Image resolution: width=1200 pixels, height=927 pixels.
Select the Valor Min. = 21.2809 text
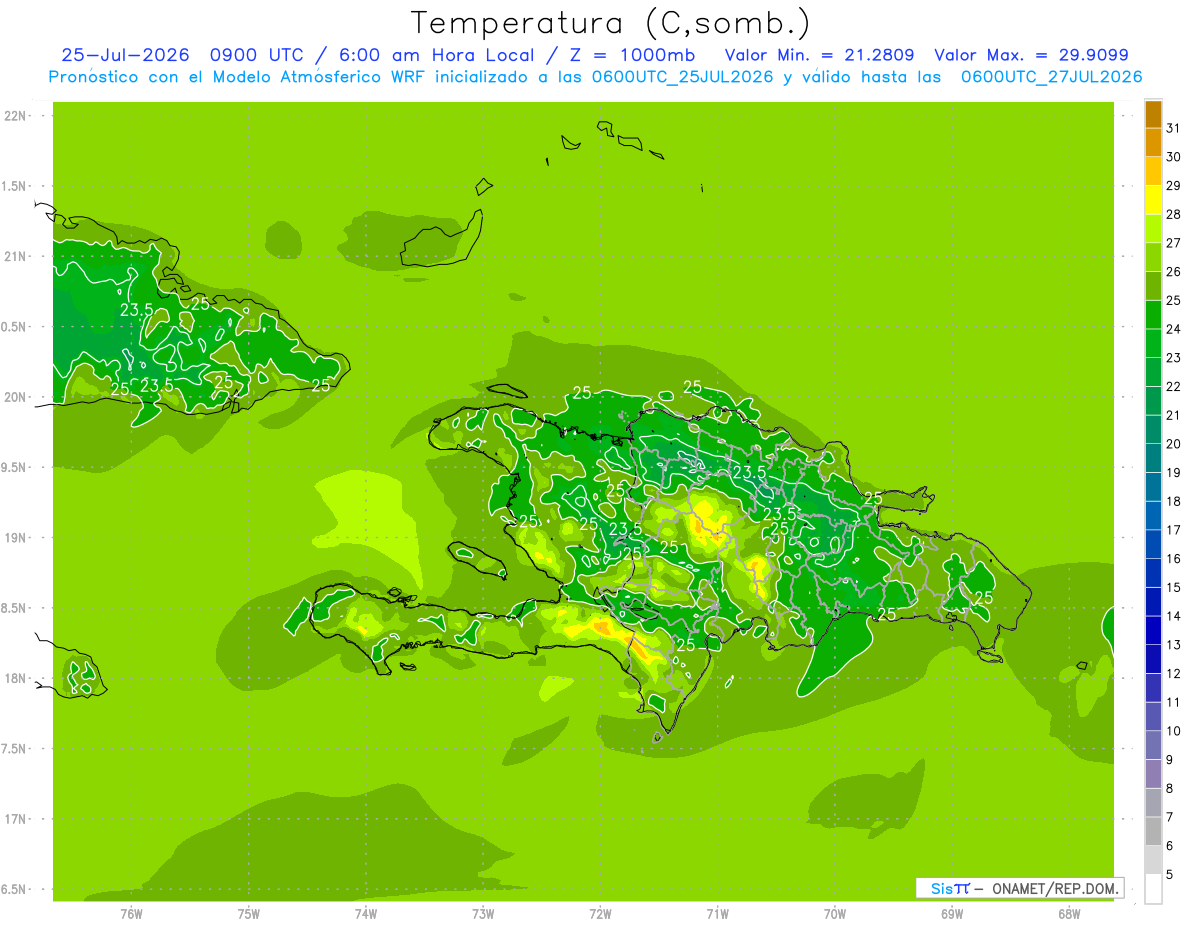[x=819, y=55]
